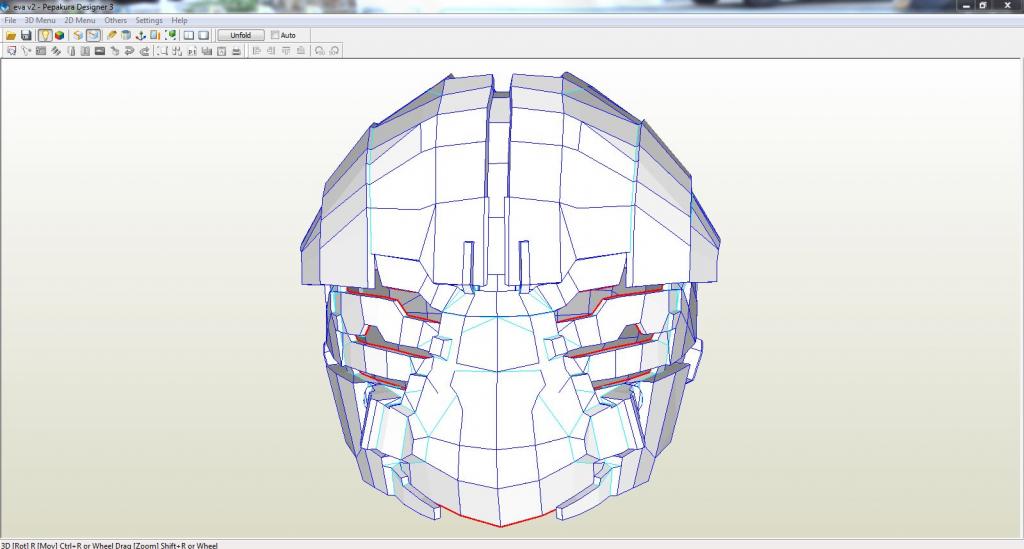Screen dimensions: 1024x549
Task: Click the rotate right circular icon
Action: coord(334,51)
